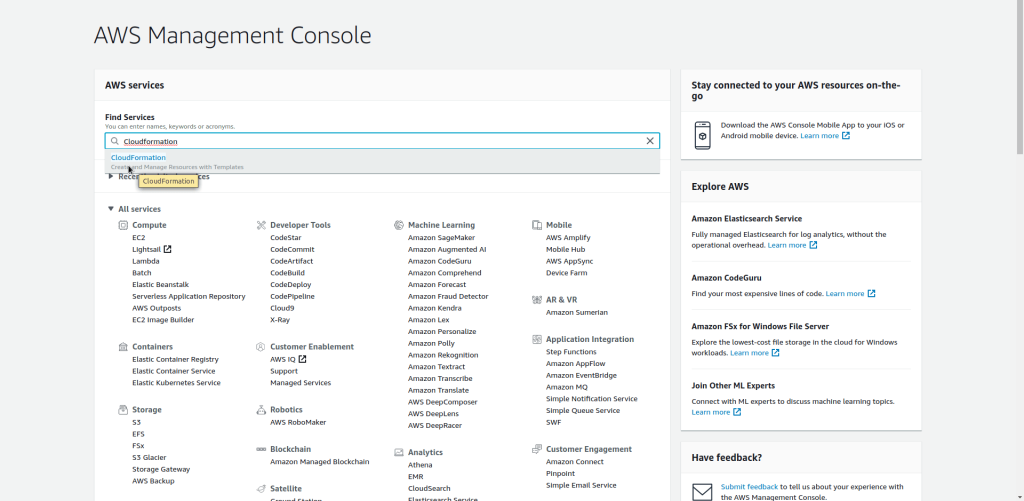The width and height of the screenshot is (1024, 501).
Task: Click the Satellite category icon
Action: click(x=261, y=489)
